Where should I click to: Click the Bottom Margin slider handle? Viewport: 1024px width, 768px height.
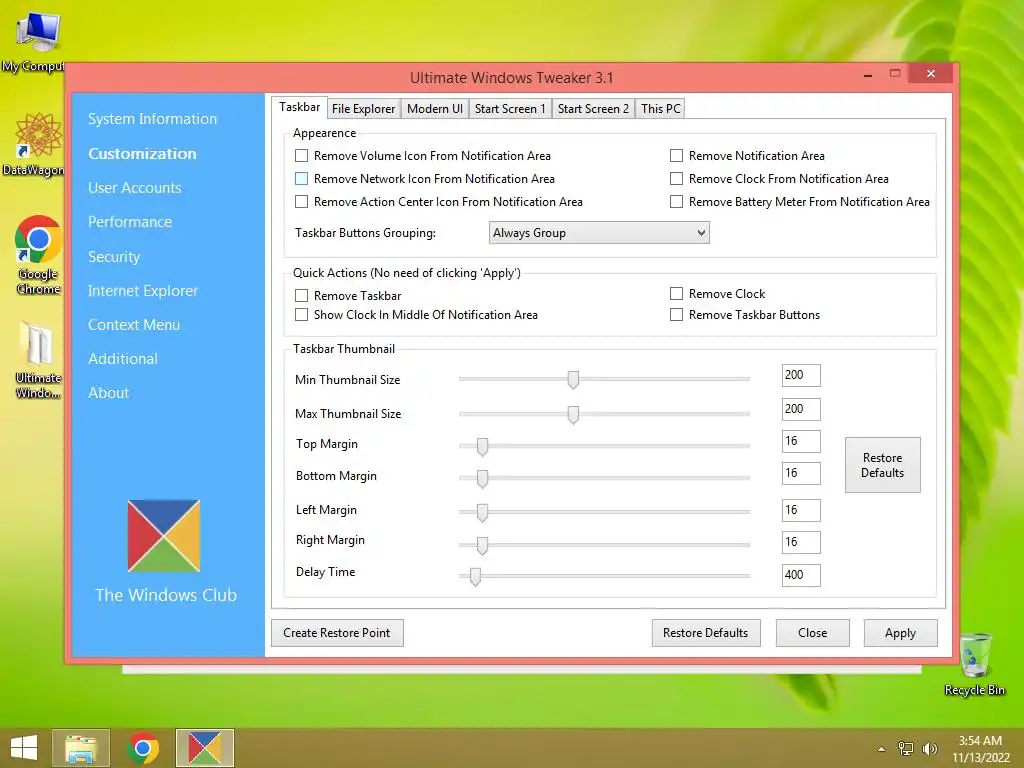tap(482, 479)
